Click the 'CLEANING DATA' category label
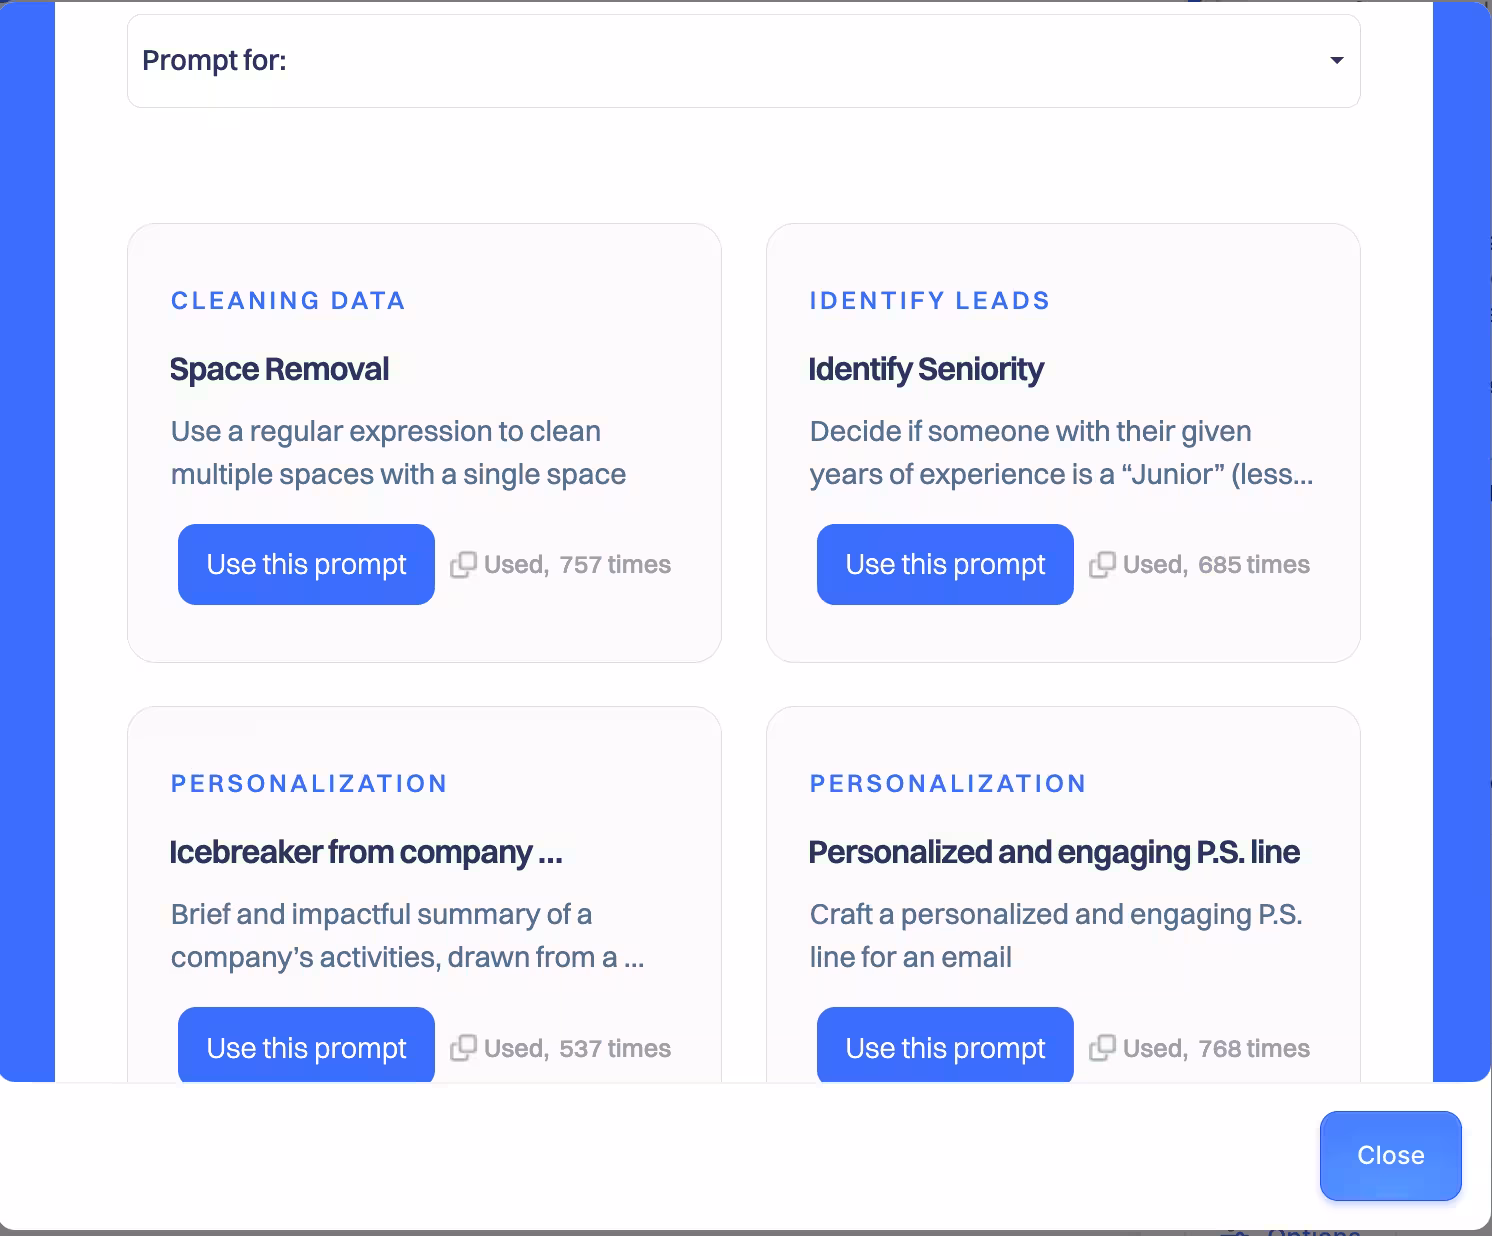1492x1236 pixels. point(288,301)
